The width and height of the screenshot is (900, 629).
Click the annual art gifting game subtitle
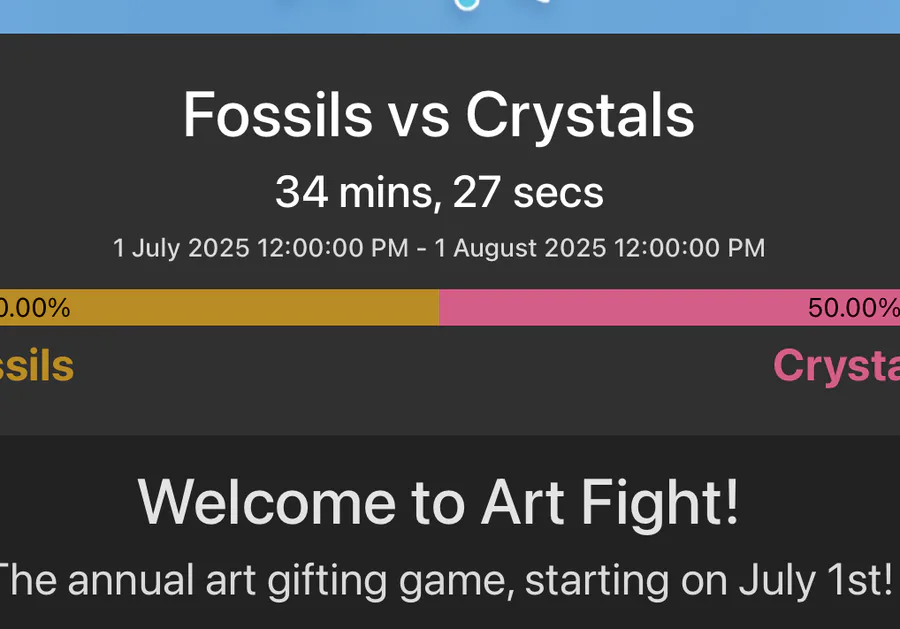[445, 581]
